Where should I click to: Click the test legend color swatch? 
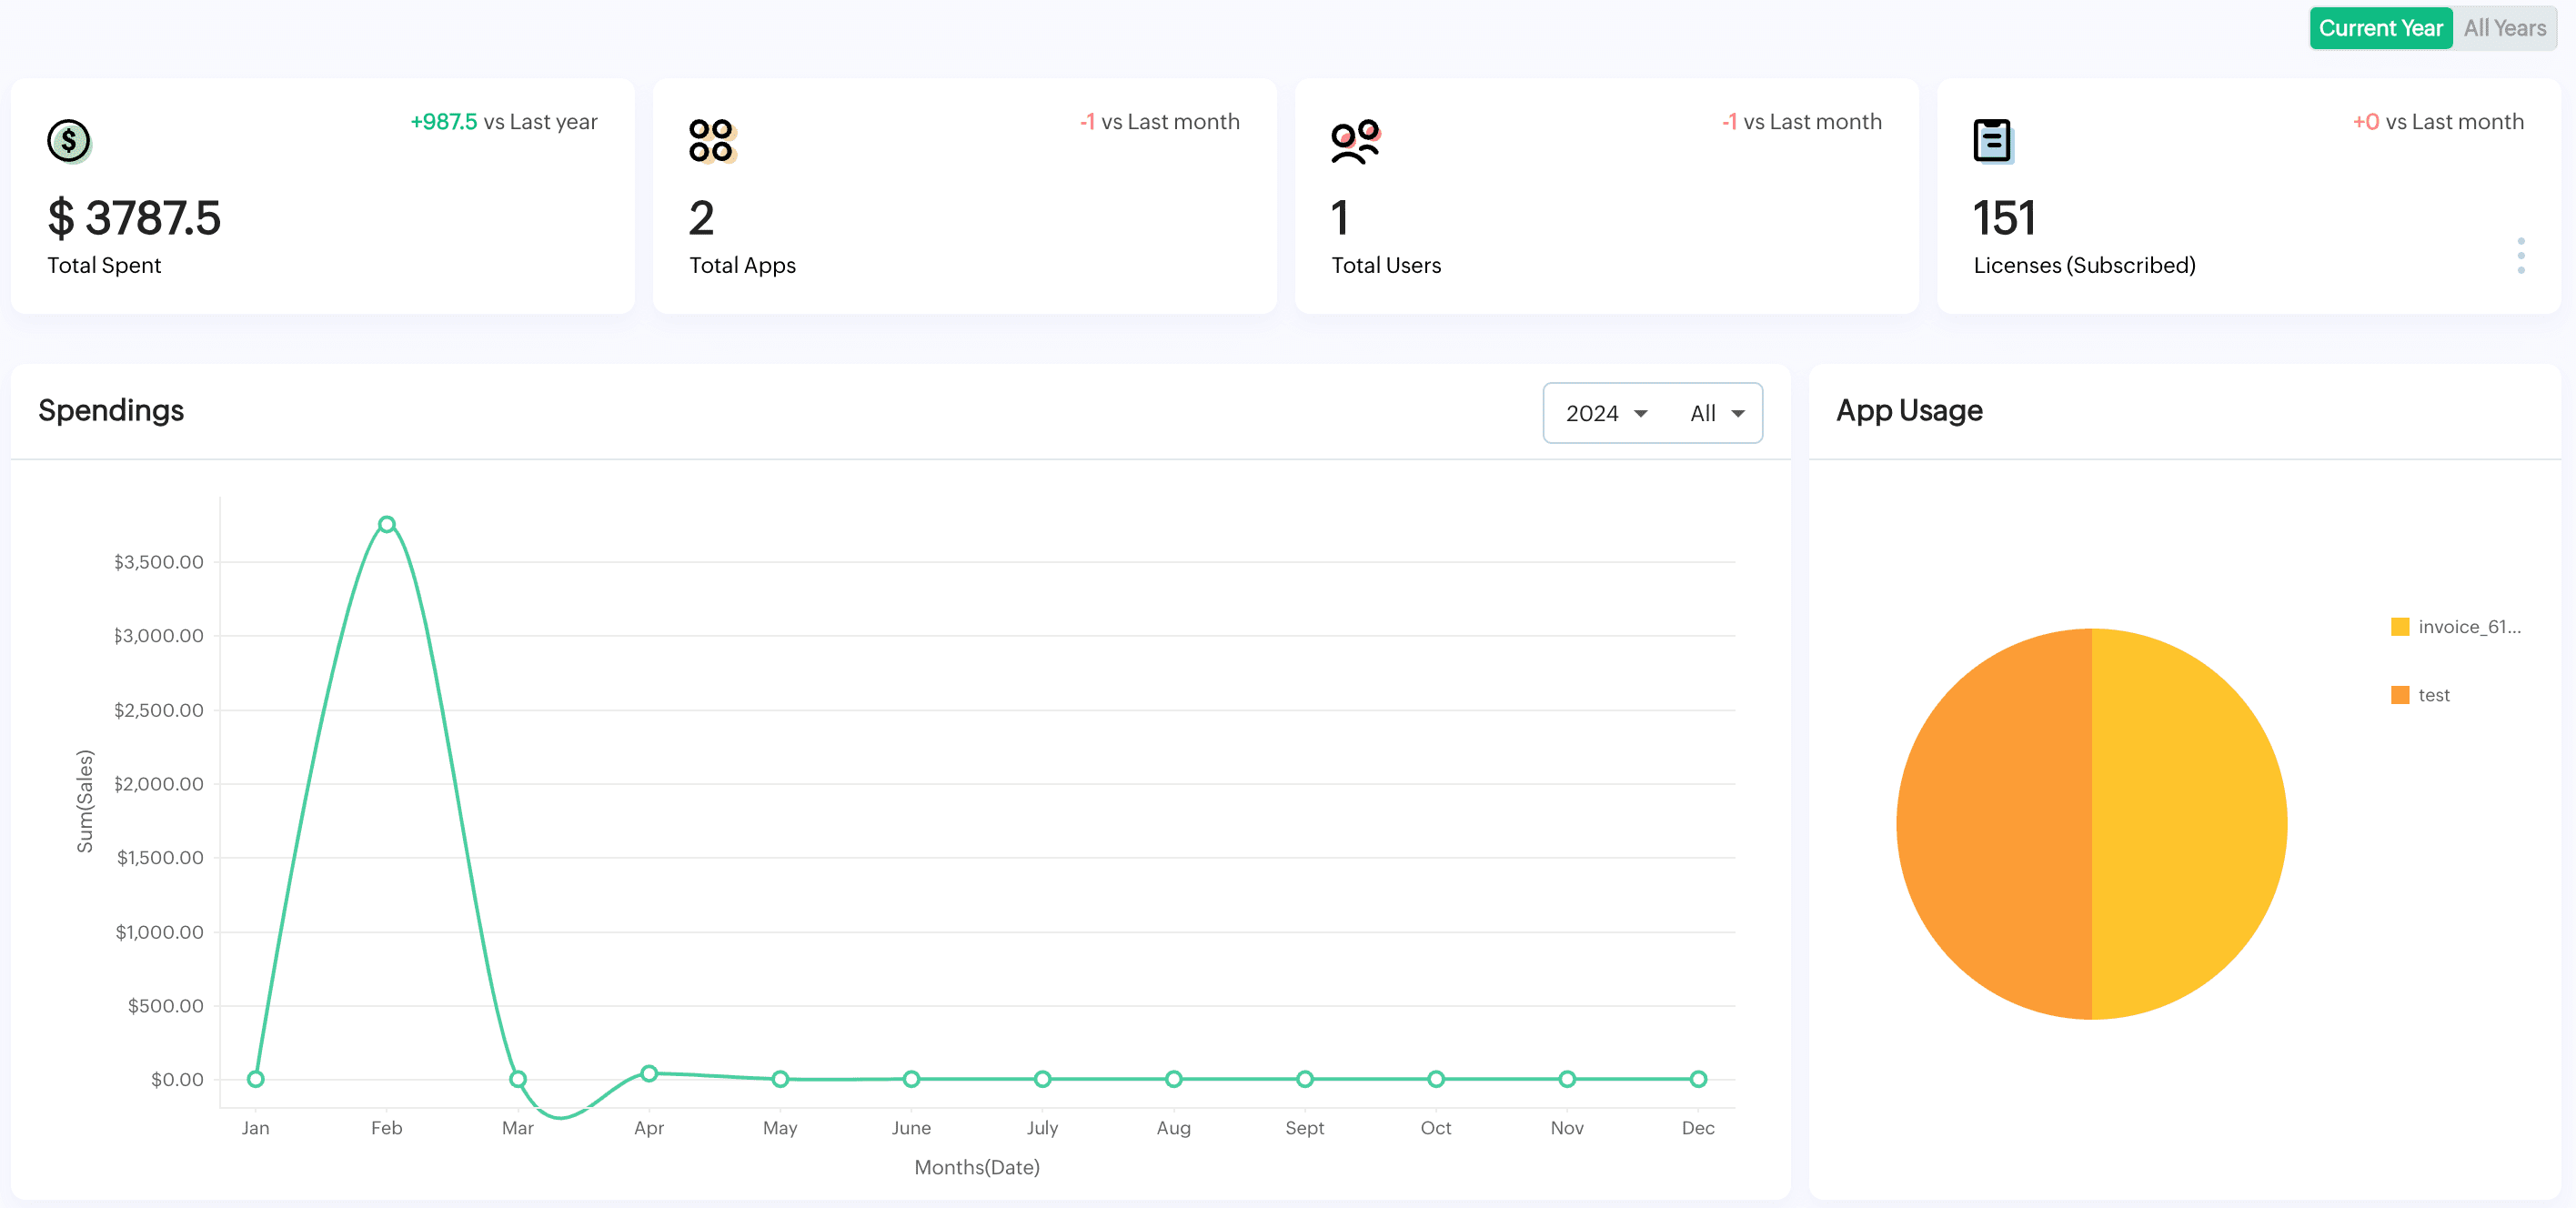point(2400,693)
